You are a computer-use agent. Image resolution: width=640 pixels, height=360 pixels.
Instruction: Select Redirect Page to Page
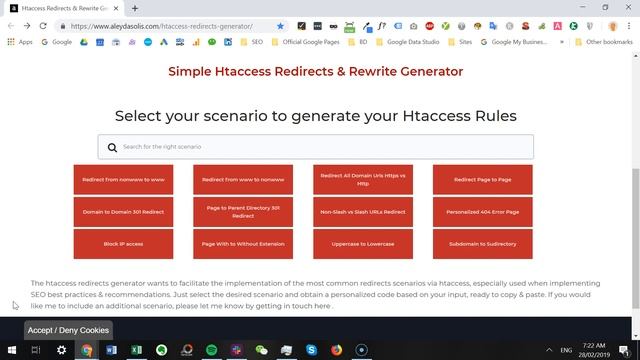pos(482,180)
